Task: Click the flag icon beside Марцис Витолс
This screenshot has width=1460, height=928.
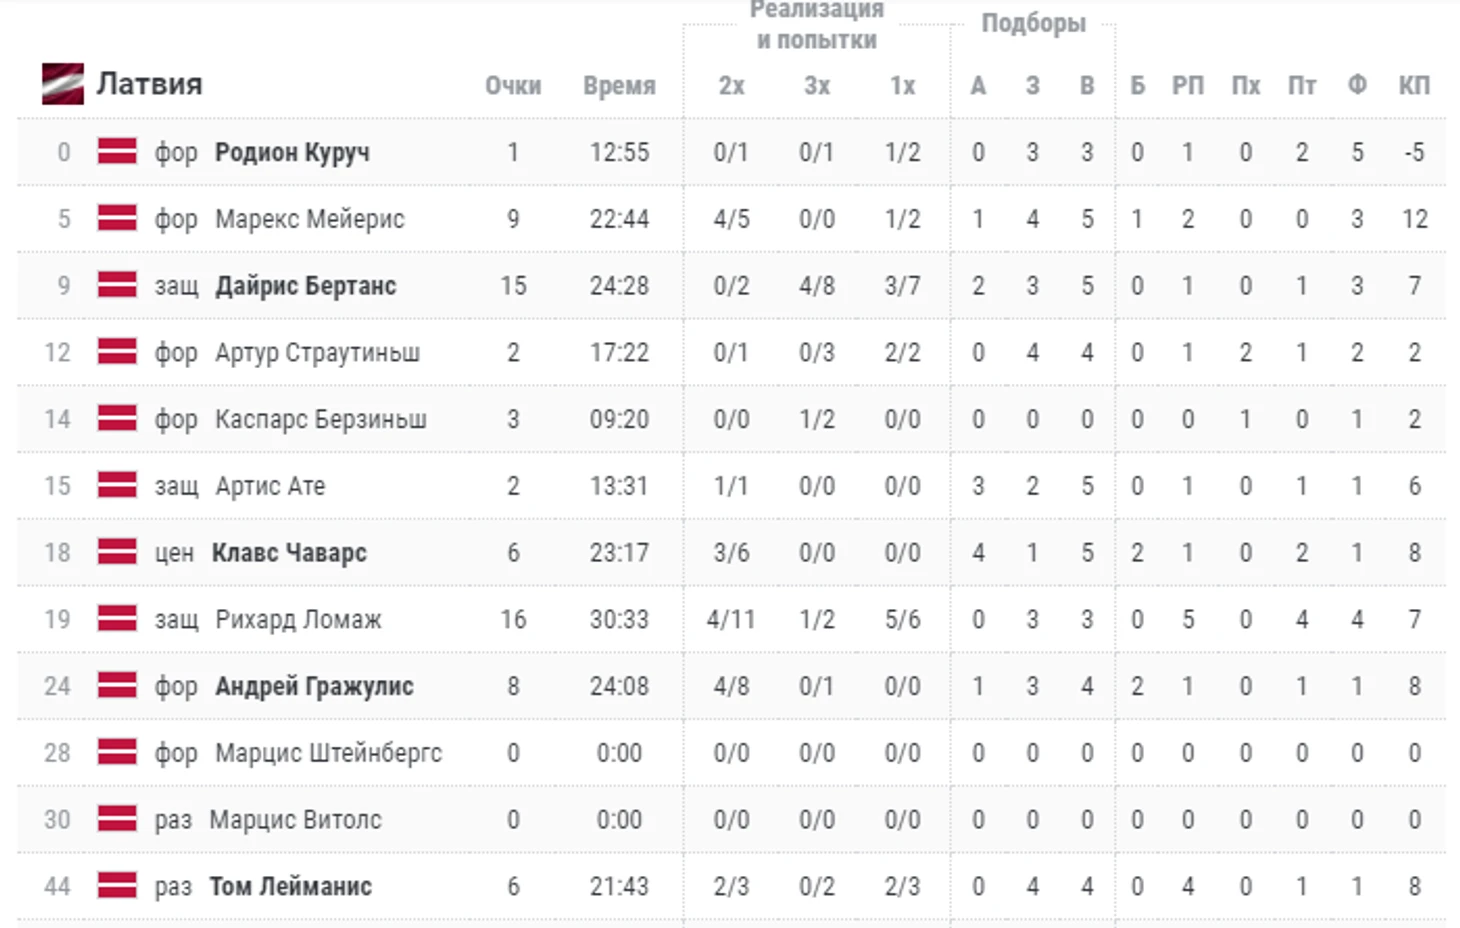Action: pyautogui.click(x=117, y=819)
